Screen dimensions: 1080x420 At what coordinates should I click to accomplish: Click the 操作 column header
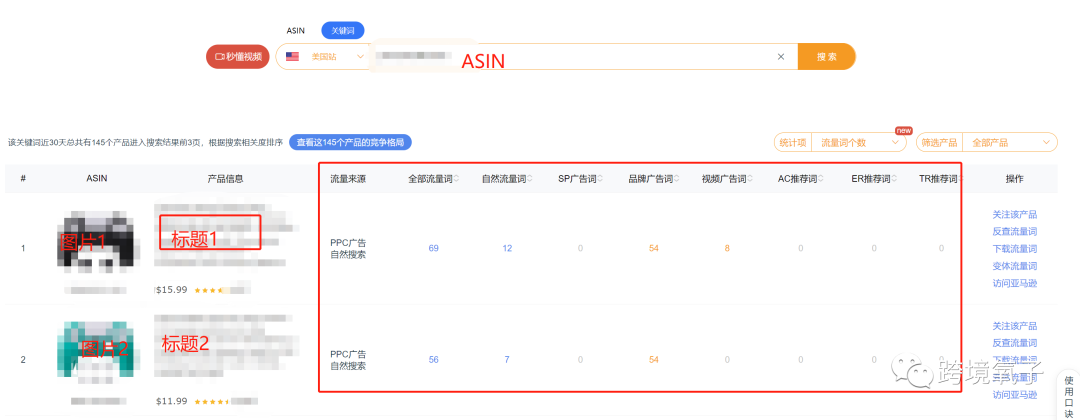point(1015,179)
